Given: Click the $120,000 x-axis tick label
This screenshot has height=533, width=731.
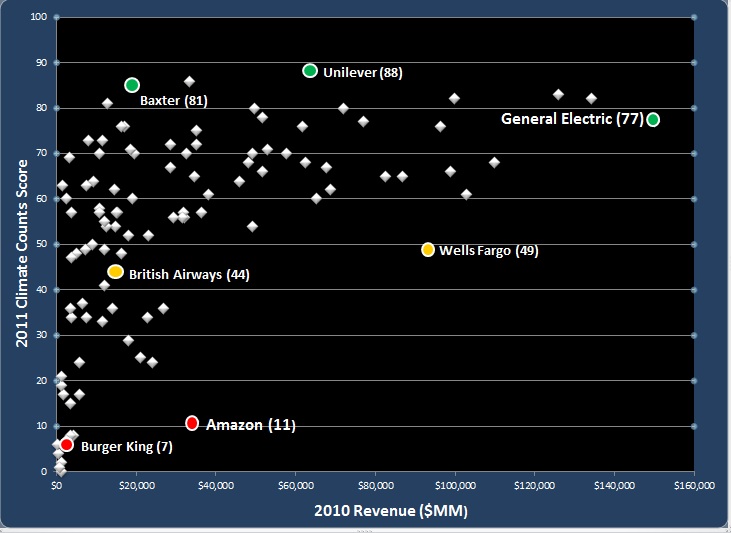Looking at the screenshot, I should [535, 486].
